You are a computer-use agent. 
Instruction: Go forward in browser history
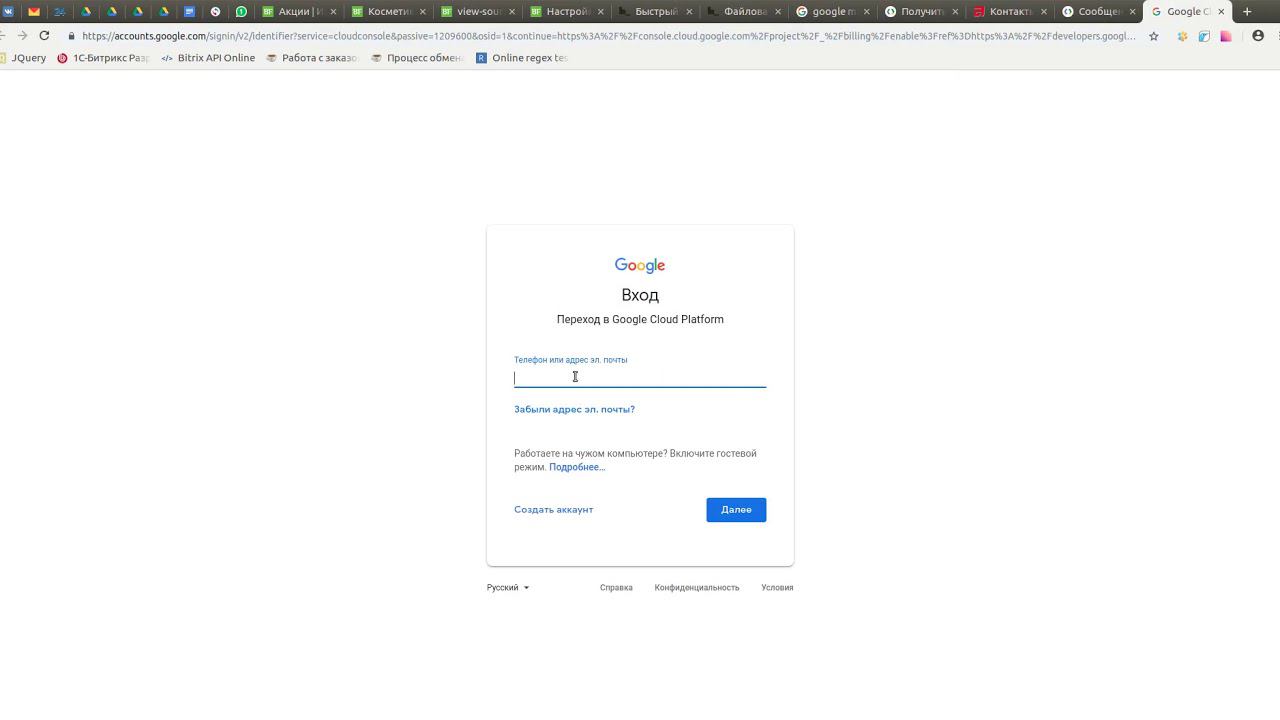pos(21,35)
